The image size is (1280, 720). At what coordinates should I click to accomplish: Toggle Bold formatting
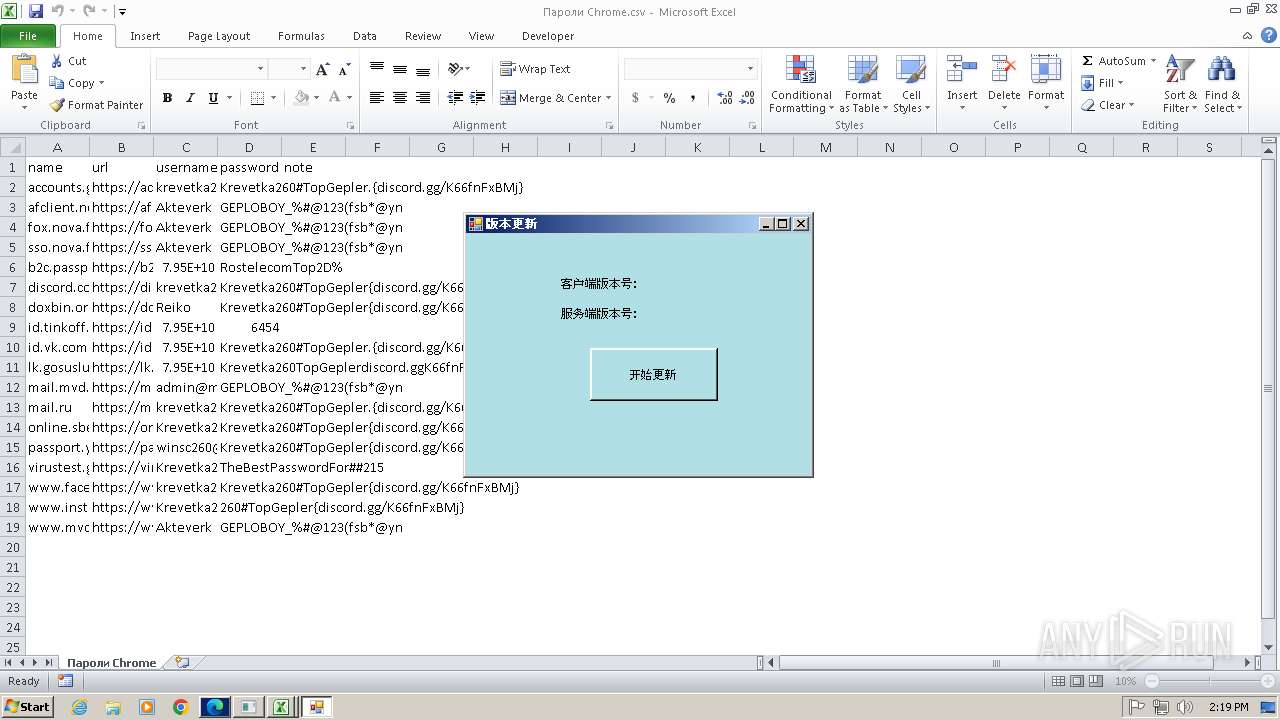point(167,98)
